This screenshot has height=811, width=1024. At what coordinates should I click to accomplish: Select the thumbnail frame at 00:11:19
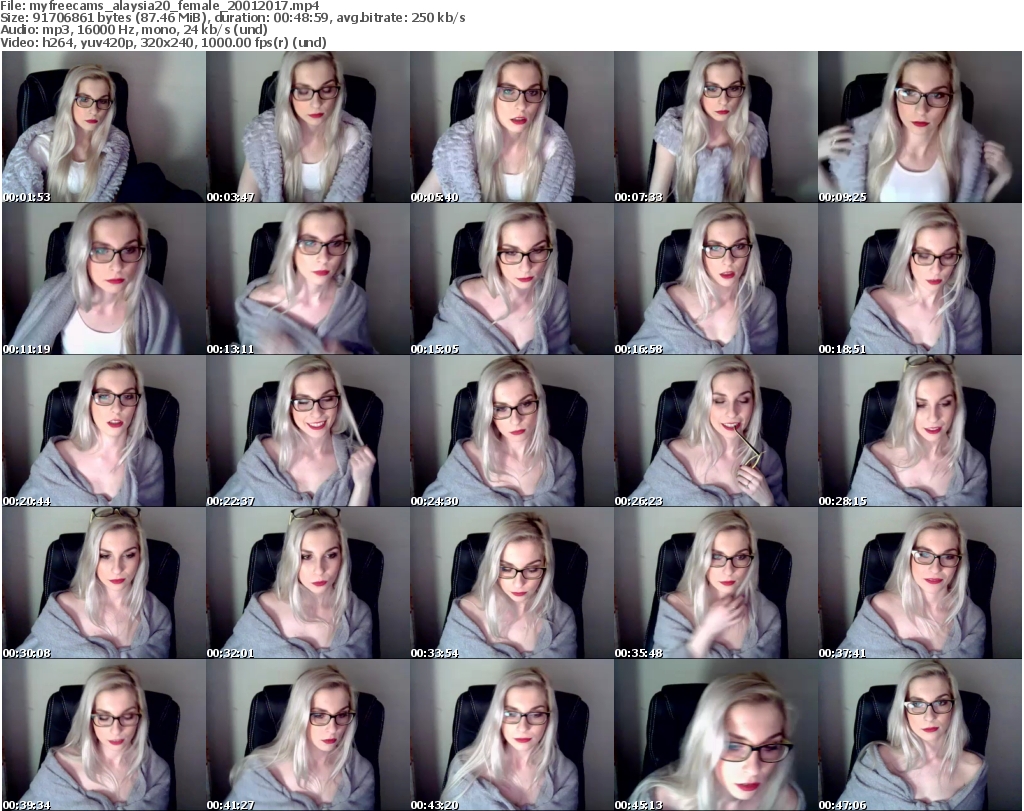pos(104,279)
